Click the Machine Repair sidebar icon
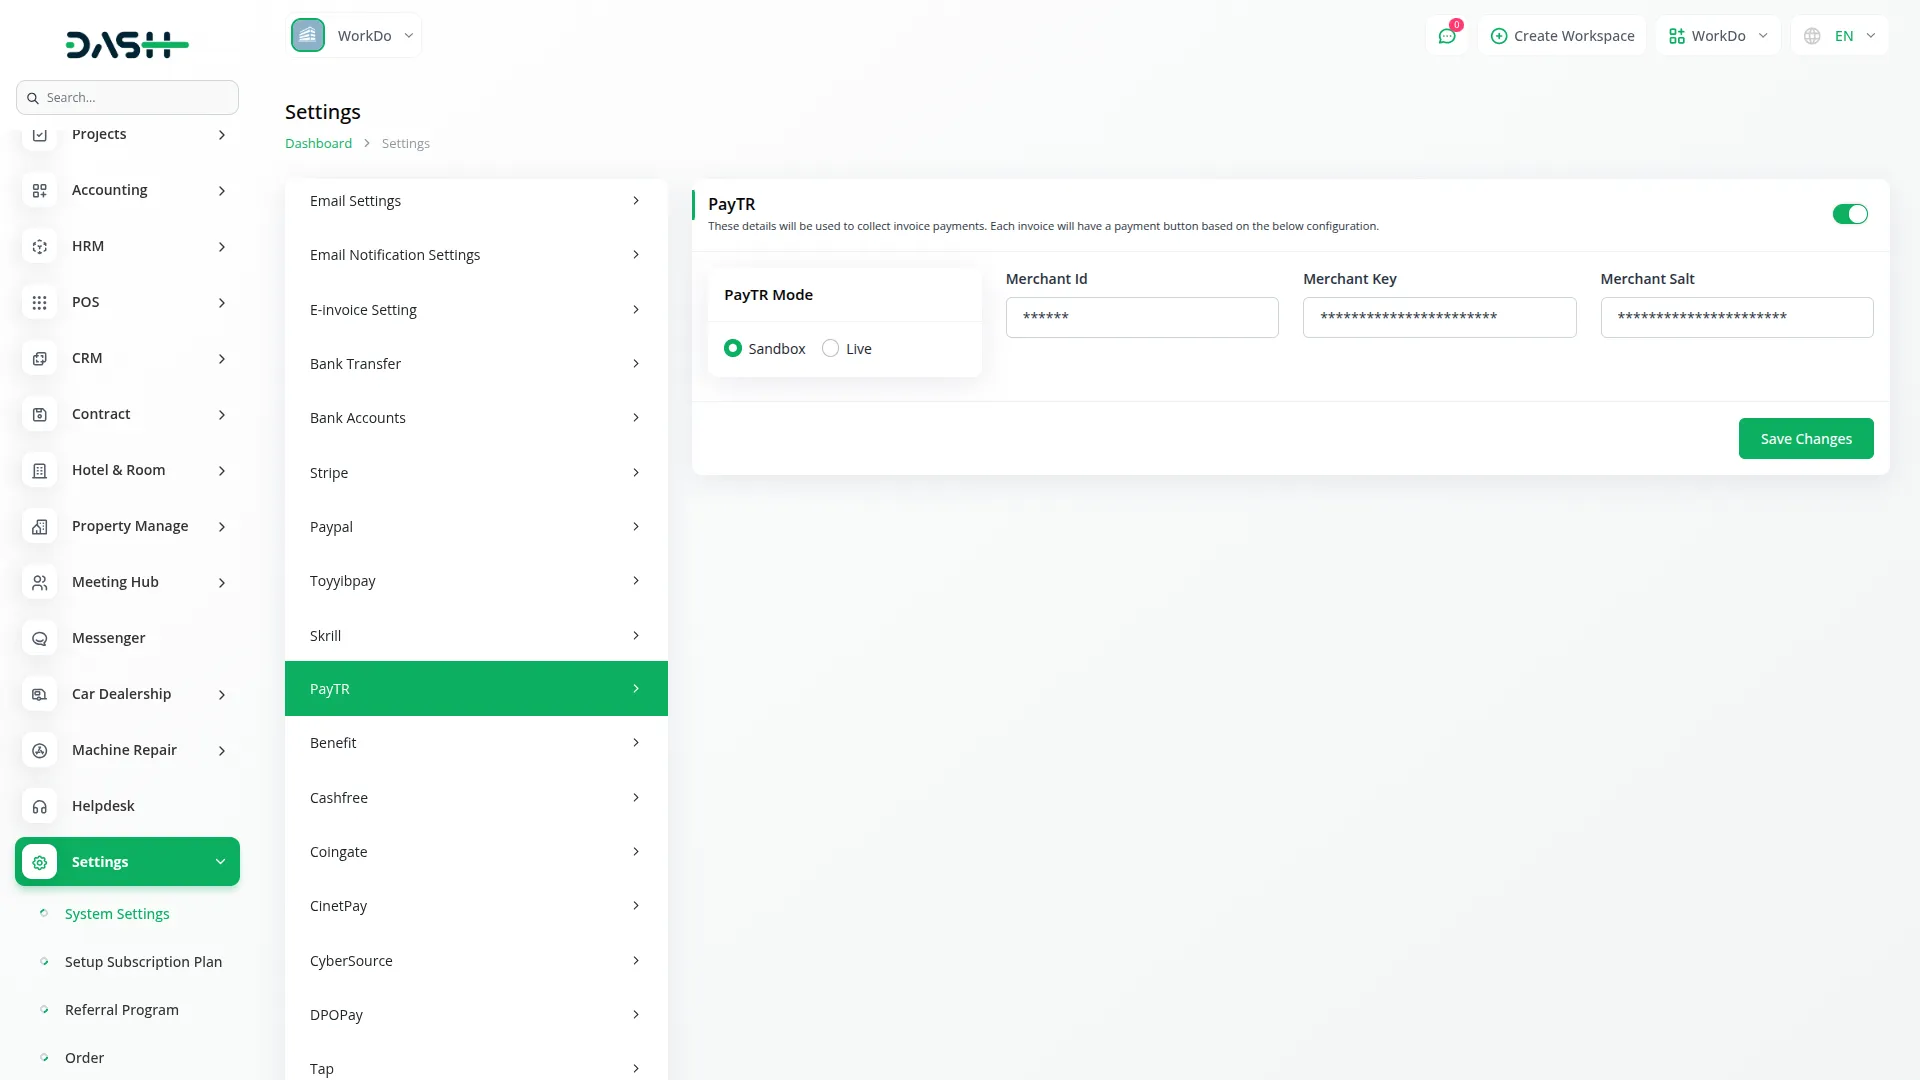Image resolution: width=1920 pixels, height=1080 pixels. (x=40, y=750)
